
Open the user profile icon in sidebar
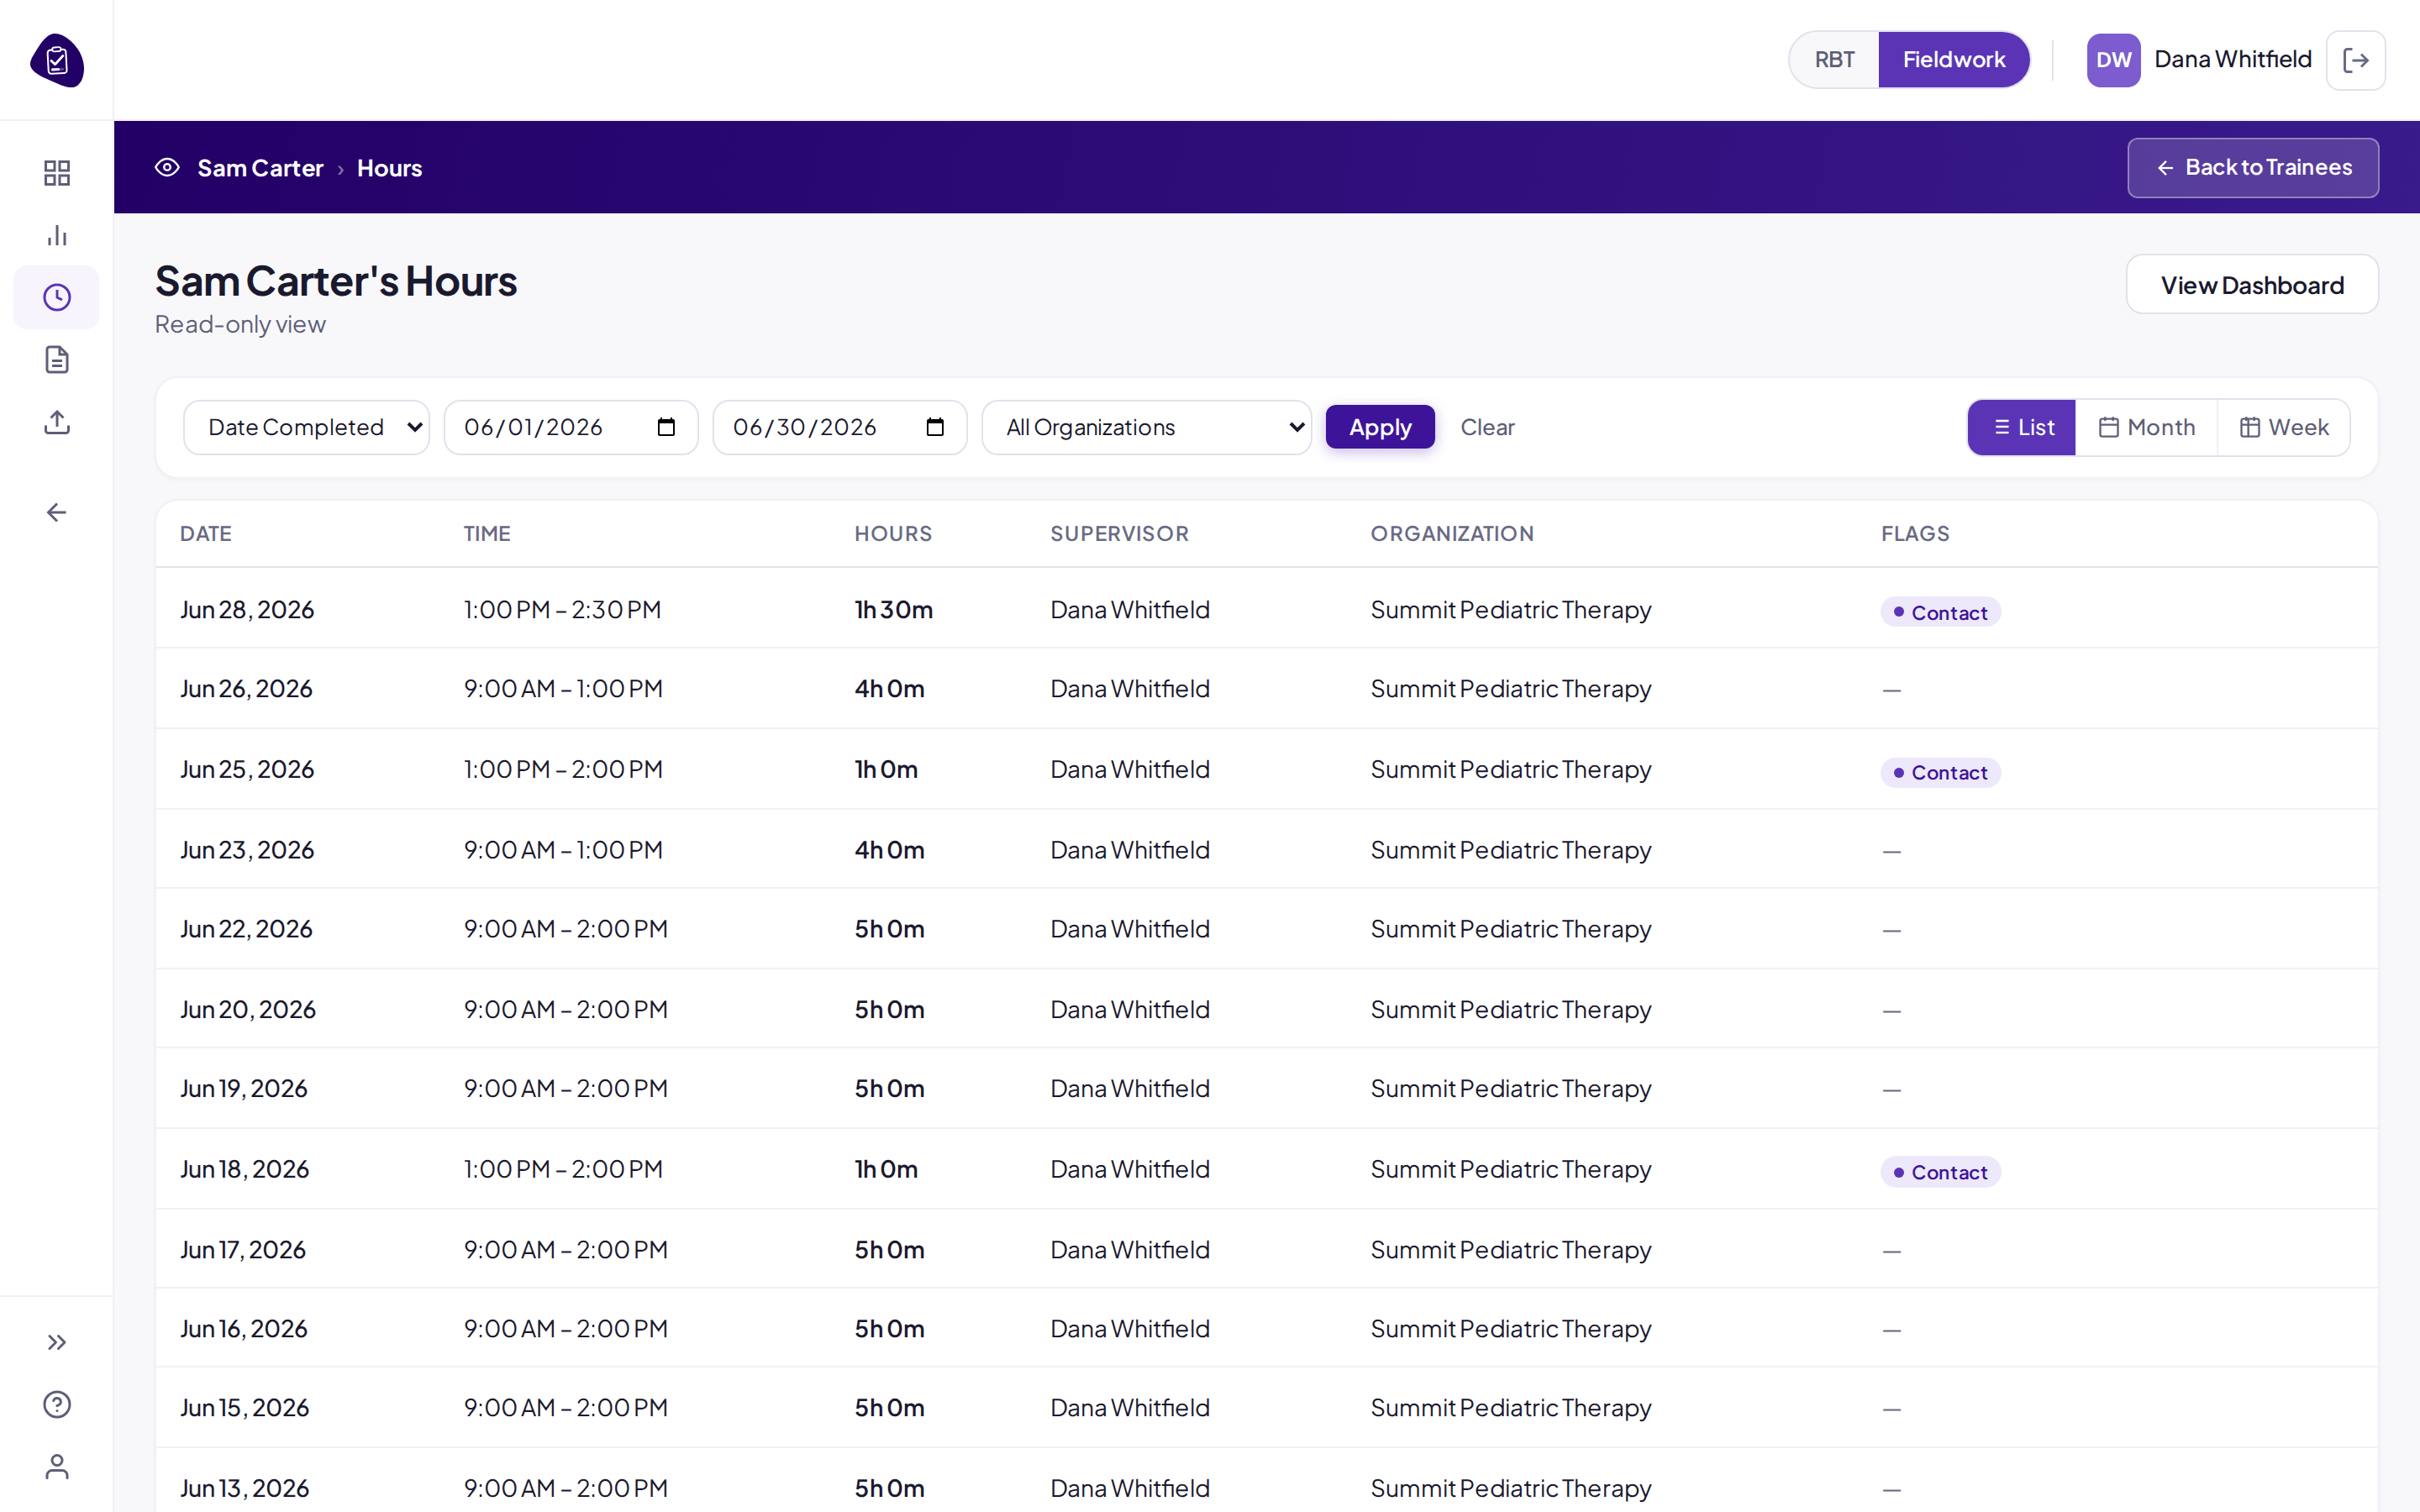[57, 1466]
